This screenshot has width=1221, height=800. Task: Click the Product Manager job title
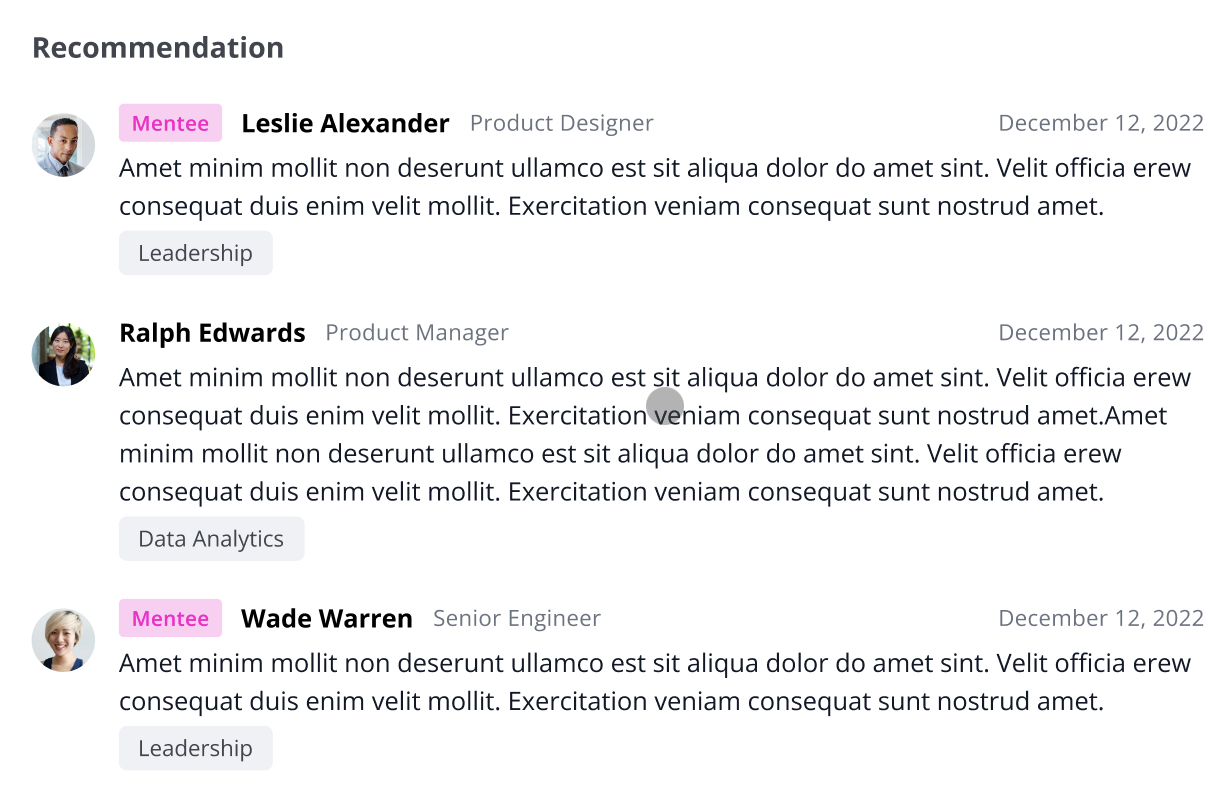[417, 333]
